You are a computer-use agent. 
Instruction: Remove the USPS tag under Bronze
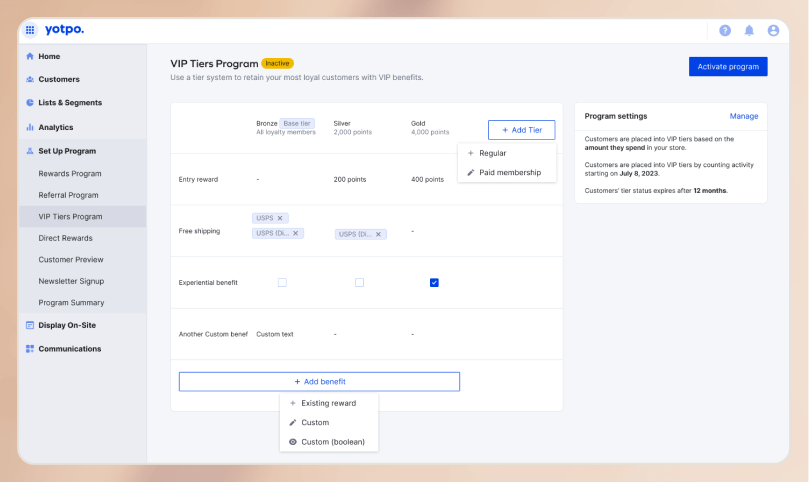[x=280, y=218]
